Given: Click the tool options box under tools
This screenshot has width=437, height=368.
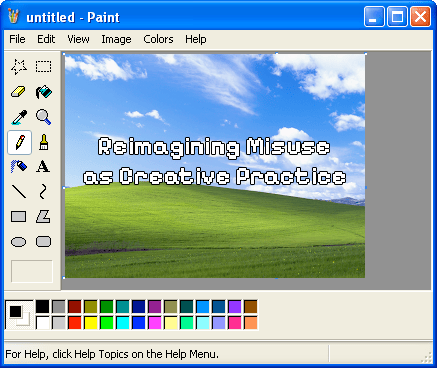Looking at the screenshot, I should click(32, 271).
